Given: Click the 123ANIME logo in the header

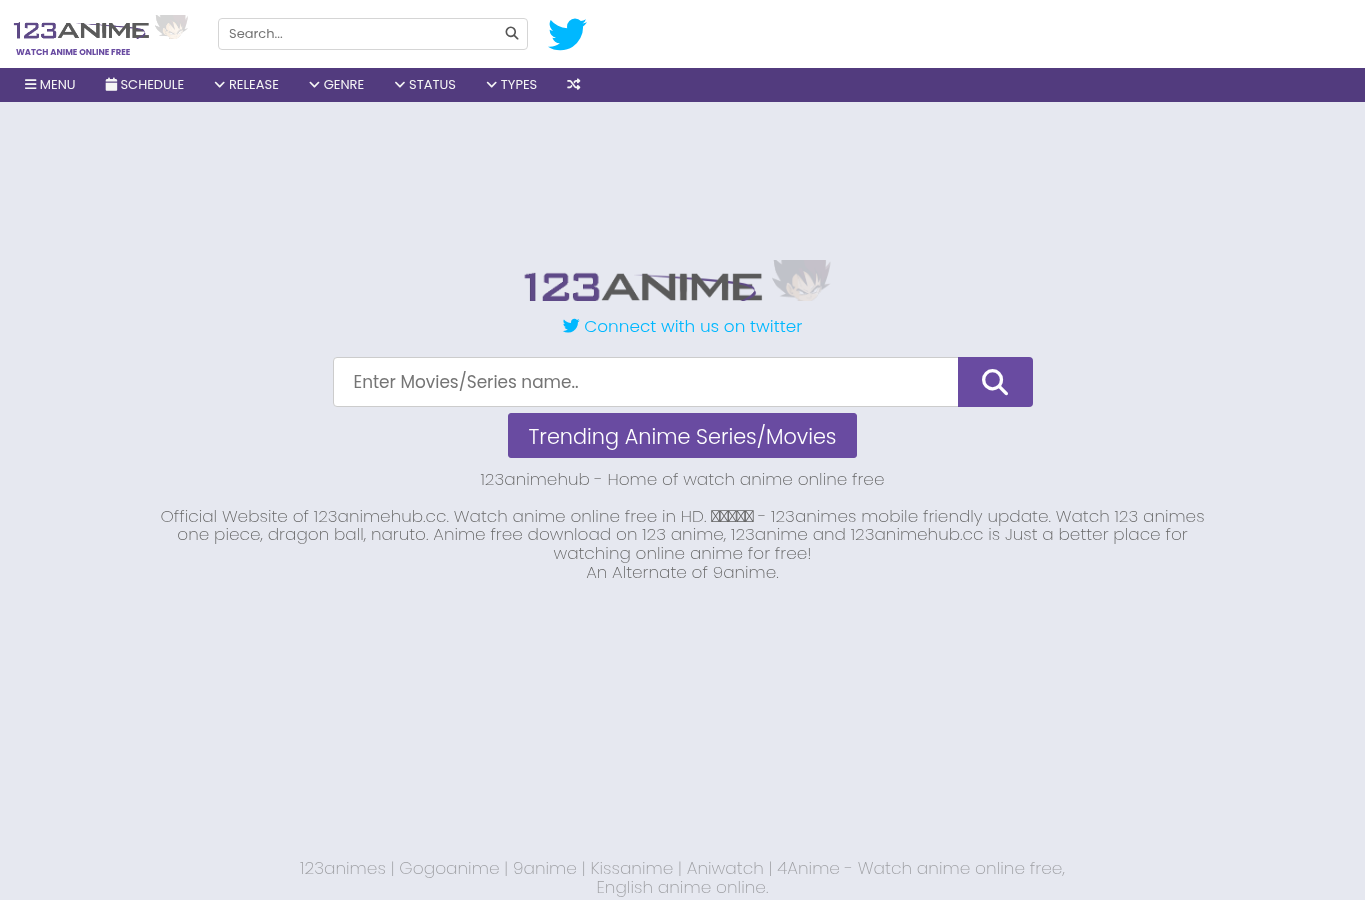Looking at the screenshot, I should (101, 28).
